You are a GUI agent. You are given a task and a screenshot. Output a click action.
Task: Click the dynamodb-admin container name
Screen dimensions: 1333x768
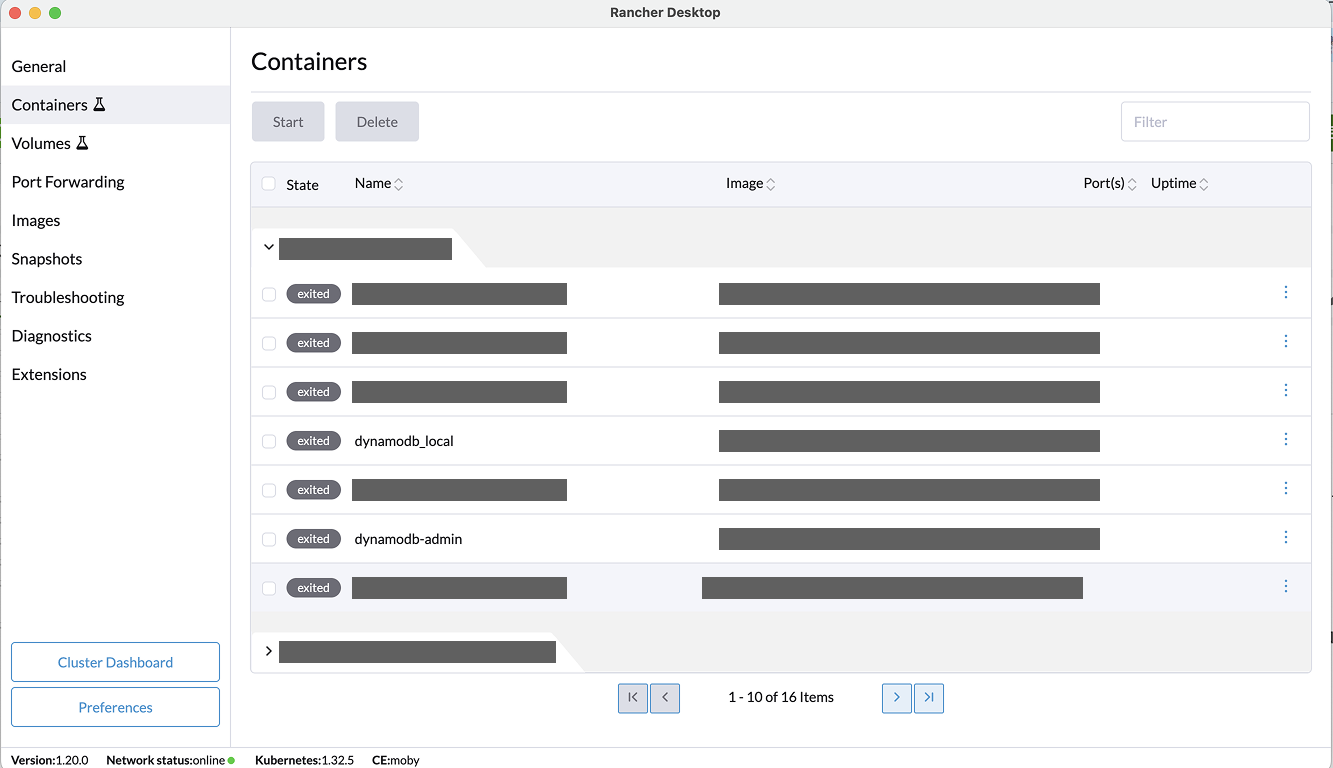[x=408, y=539]
